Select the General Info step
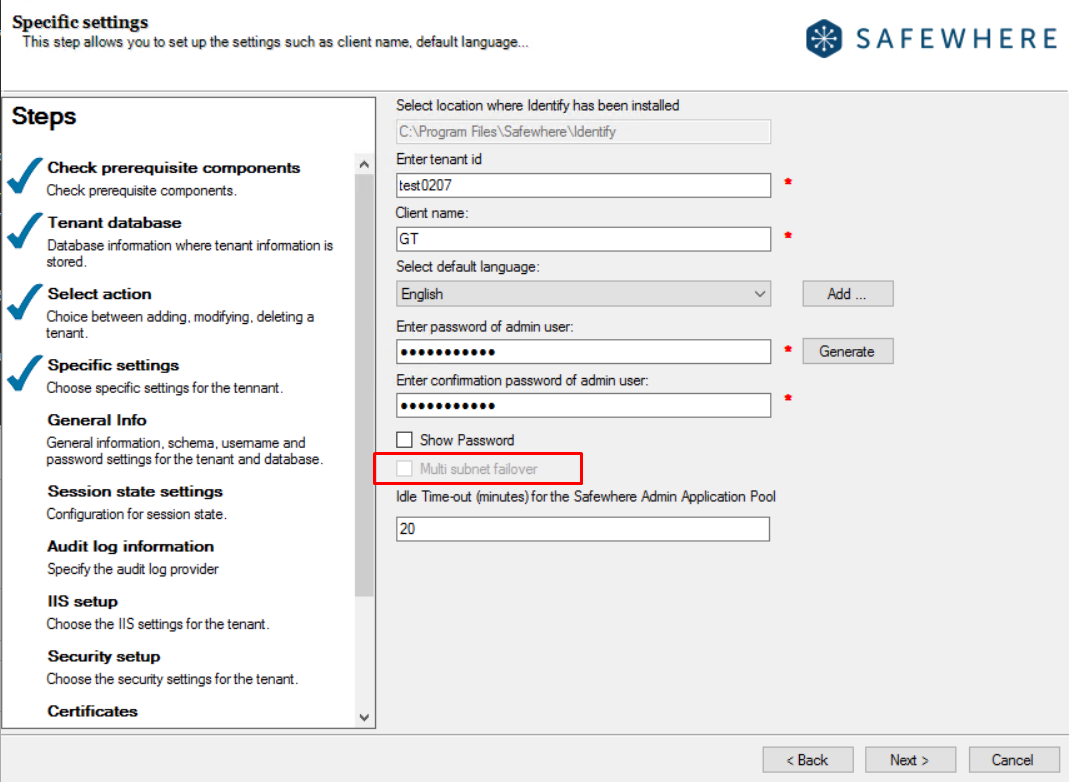1069x782 pixels. click(97, 420)
